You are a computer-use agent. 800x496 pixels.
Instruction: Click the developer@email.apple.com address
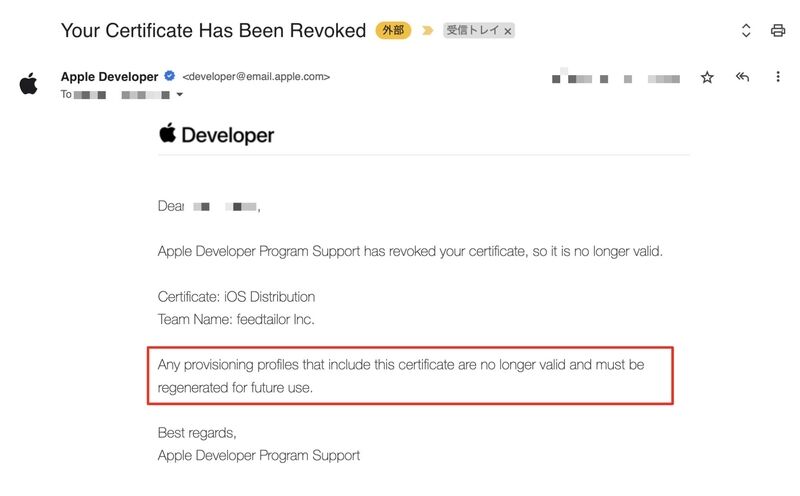point(256,77)
